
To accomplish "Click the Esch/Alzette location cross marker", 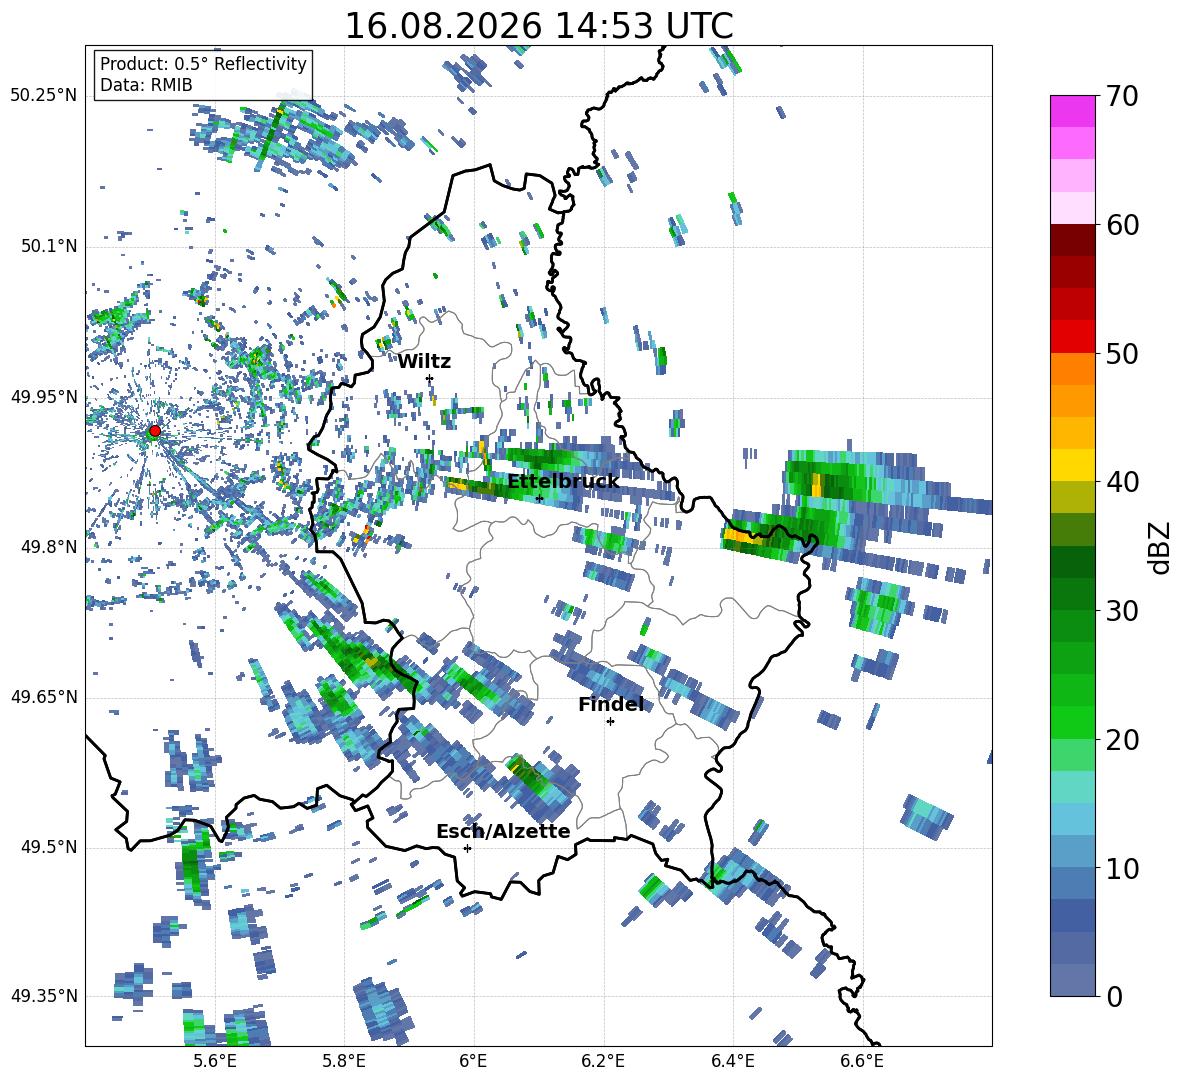I will pyautogui.click(x=467, y=848).
